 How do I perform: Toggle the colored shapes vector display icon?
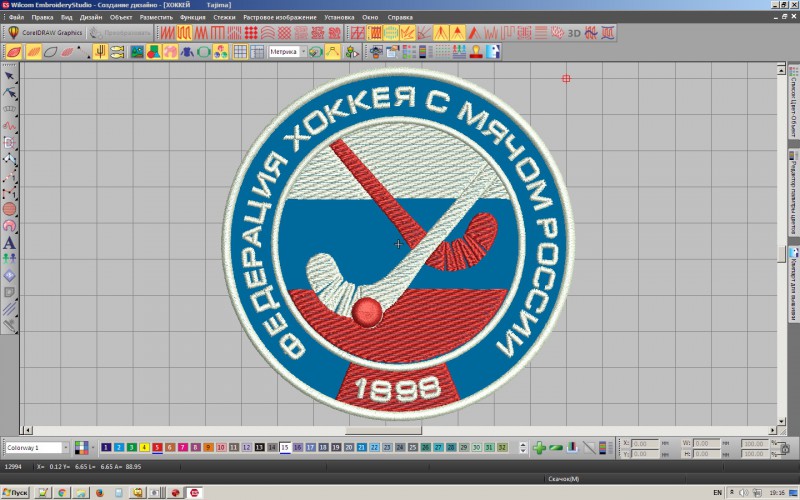[154, 52]
